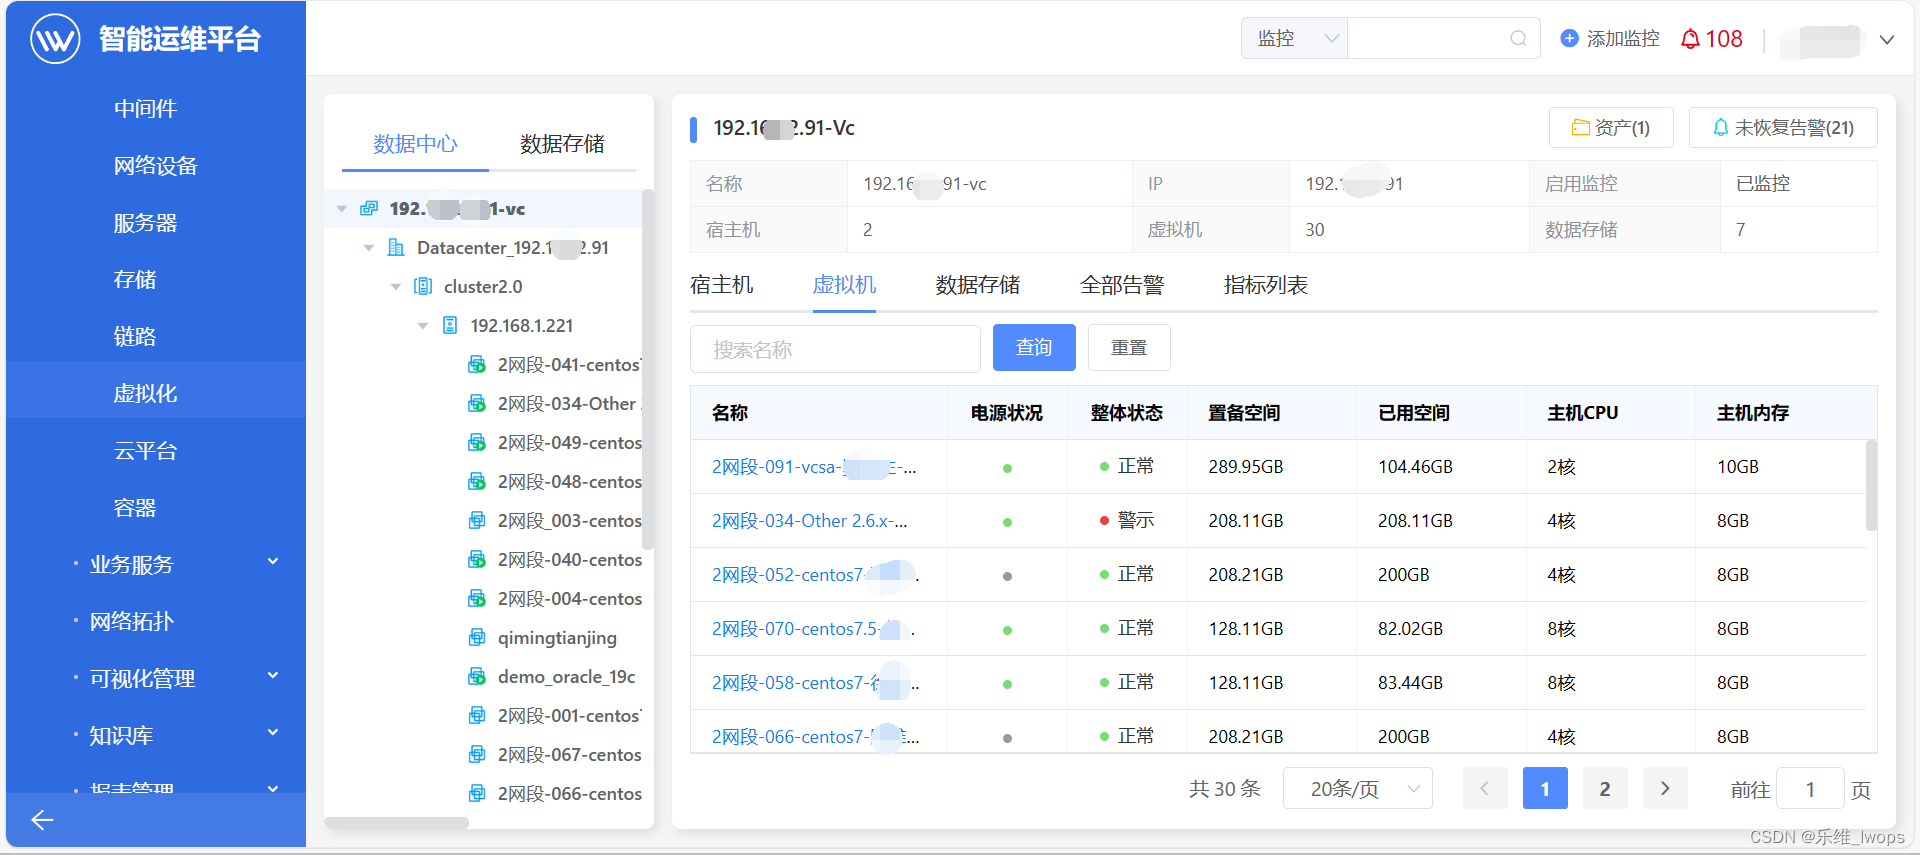Switch to the 数据中心 left panel tab

tap(415, 144)
